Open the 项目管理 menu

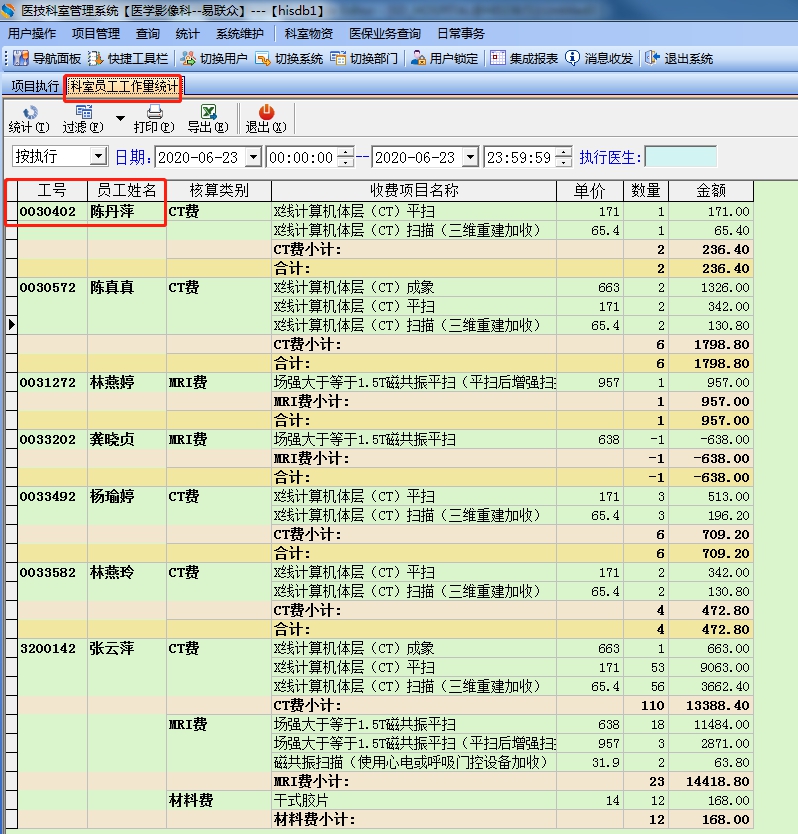coord(96,34)
